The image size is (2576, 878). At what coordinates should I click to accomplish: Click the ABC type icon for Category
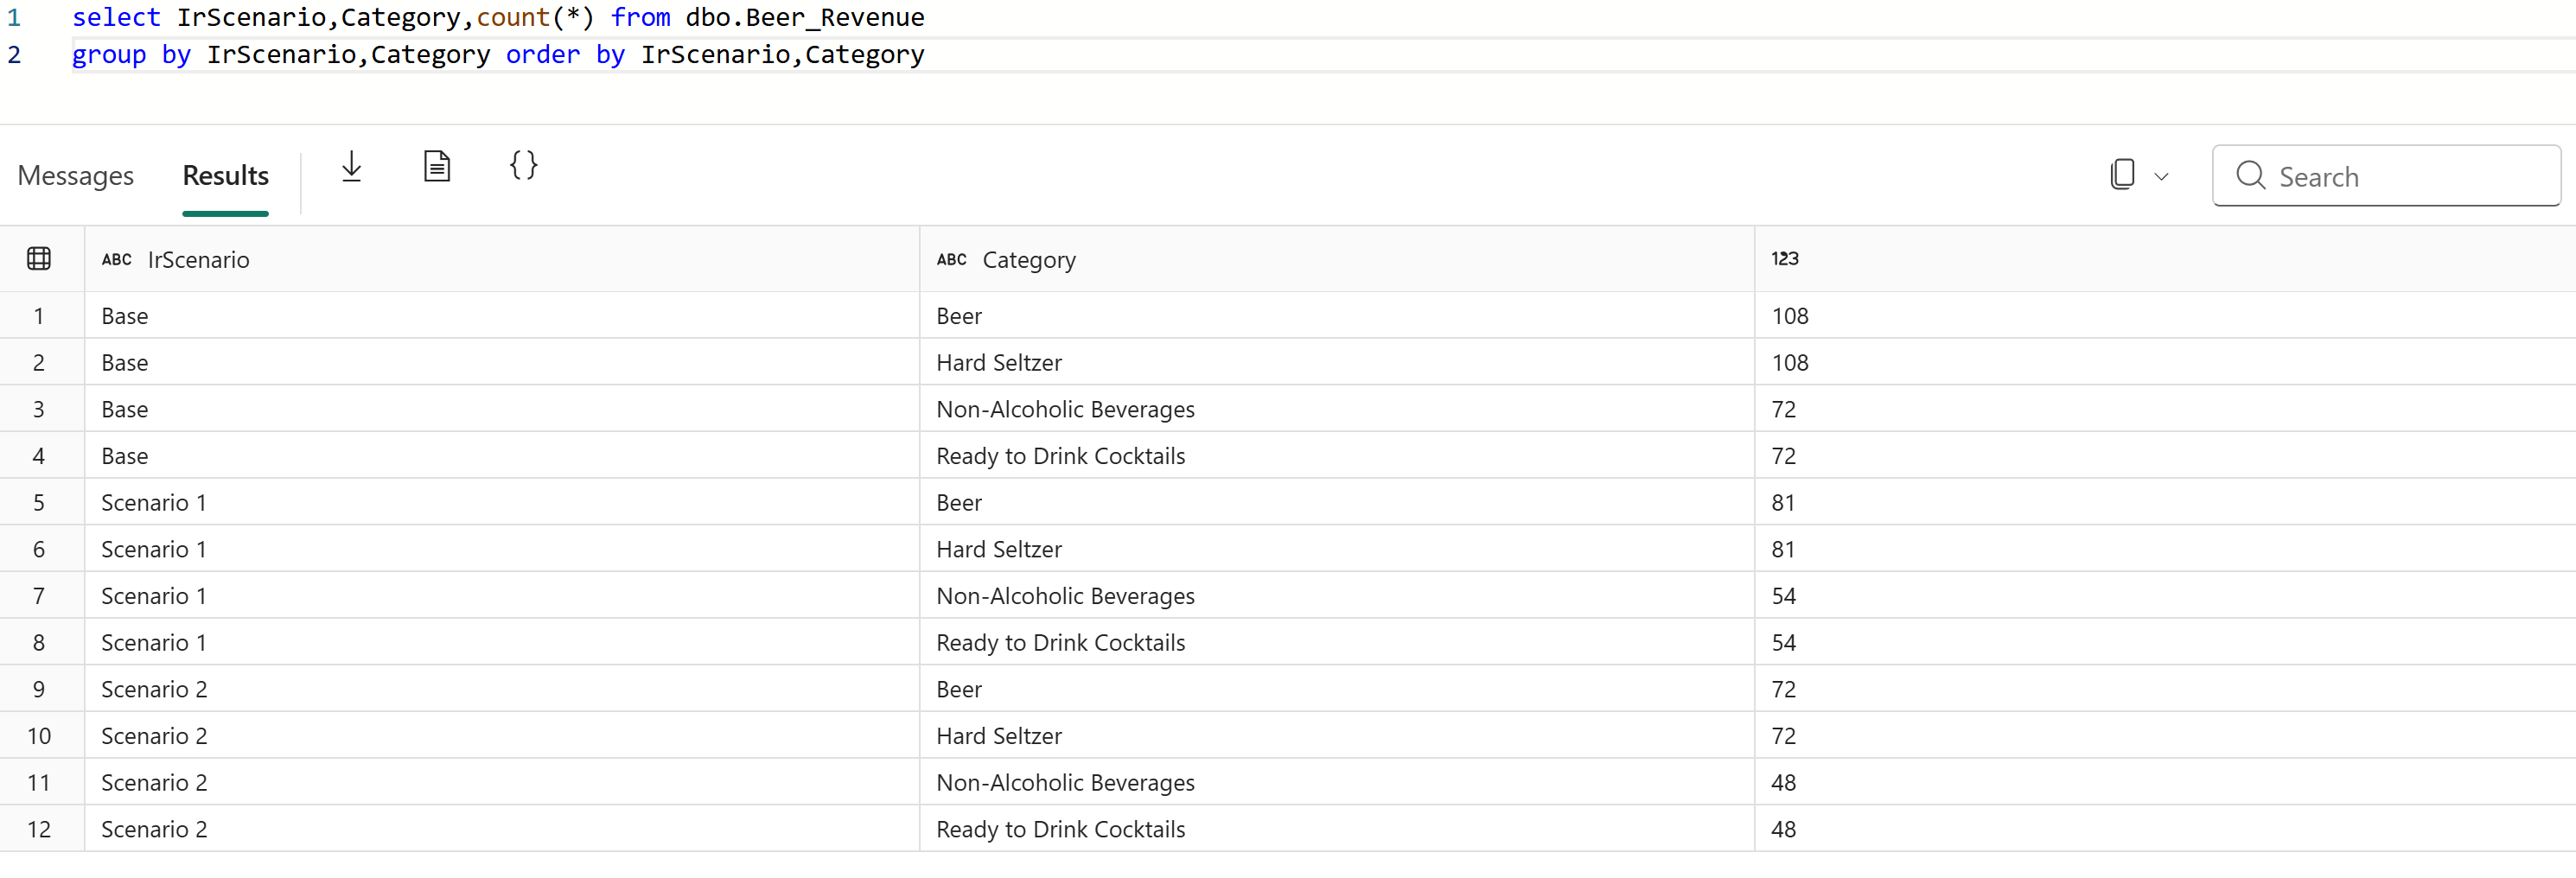coord(951,260)
